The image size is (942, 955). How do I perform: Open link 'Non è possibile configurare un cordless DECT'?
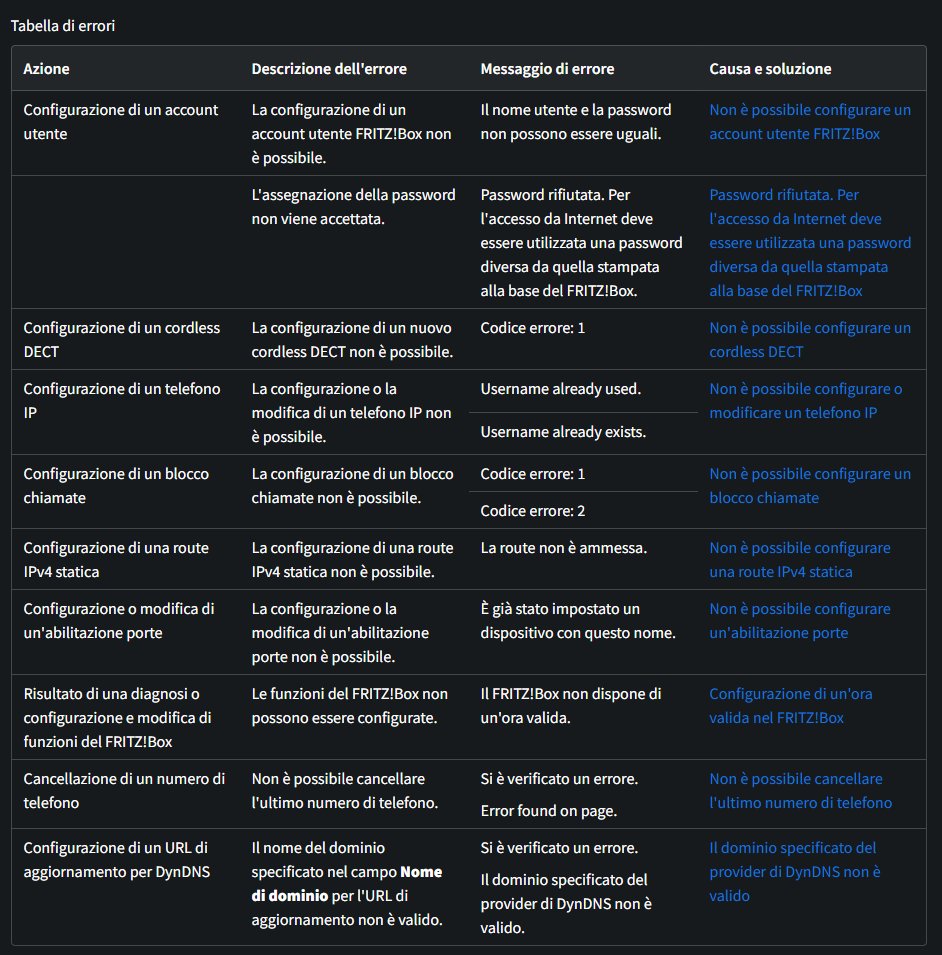tap(810, 339)
